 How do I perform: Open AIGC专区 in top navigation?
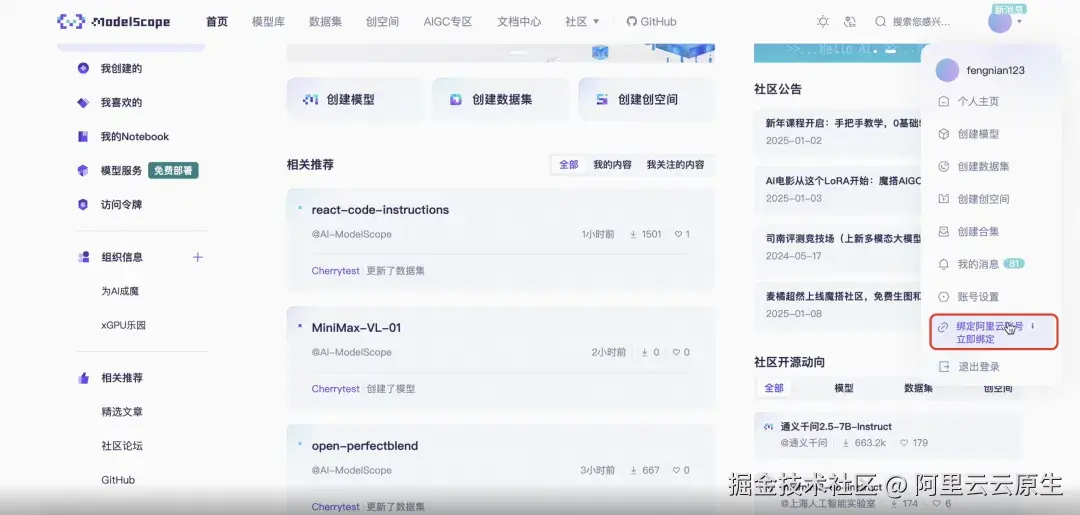tap(448, 21)
